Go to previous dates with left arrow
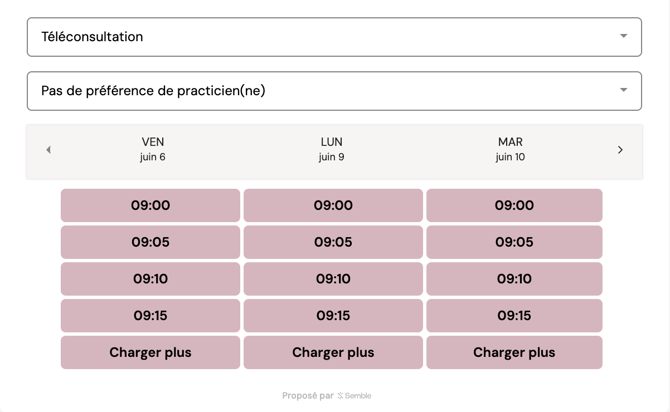This screenshot has width=670, height=412. (x=48, y=150)
